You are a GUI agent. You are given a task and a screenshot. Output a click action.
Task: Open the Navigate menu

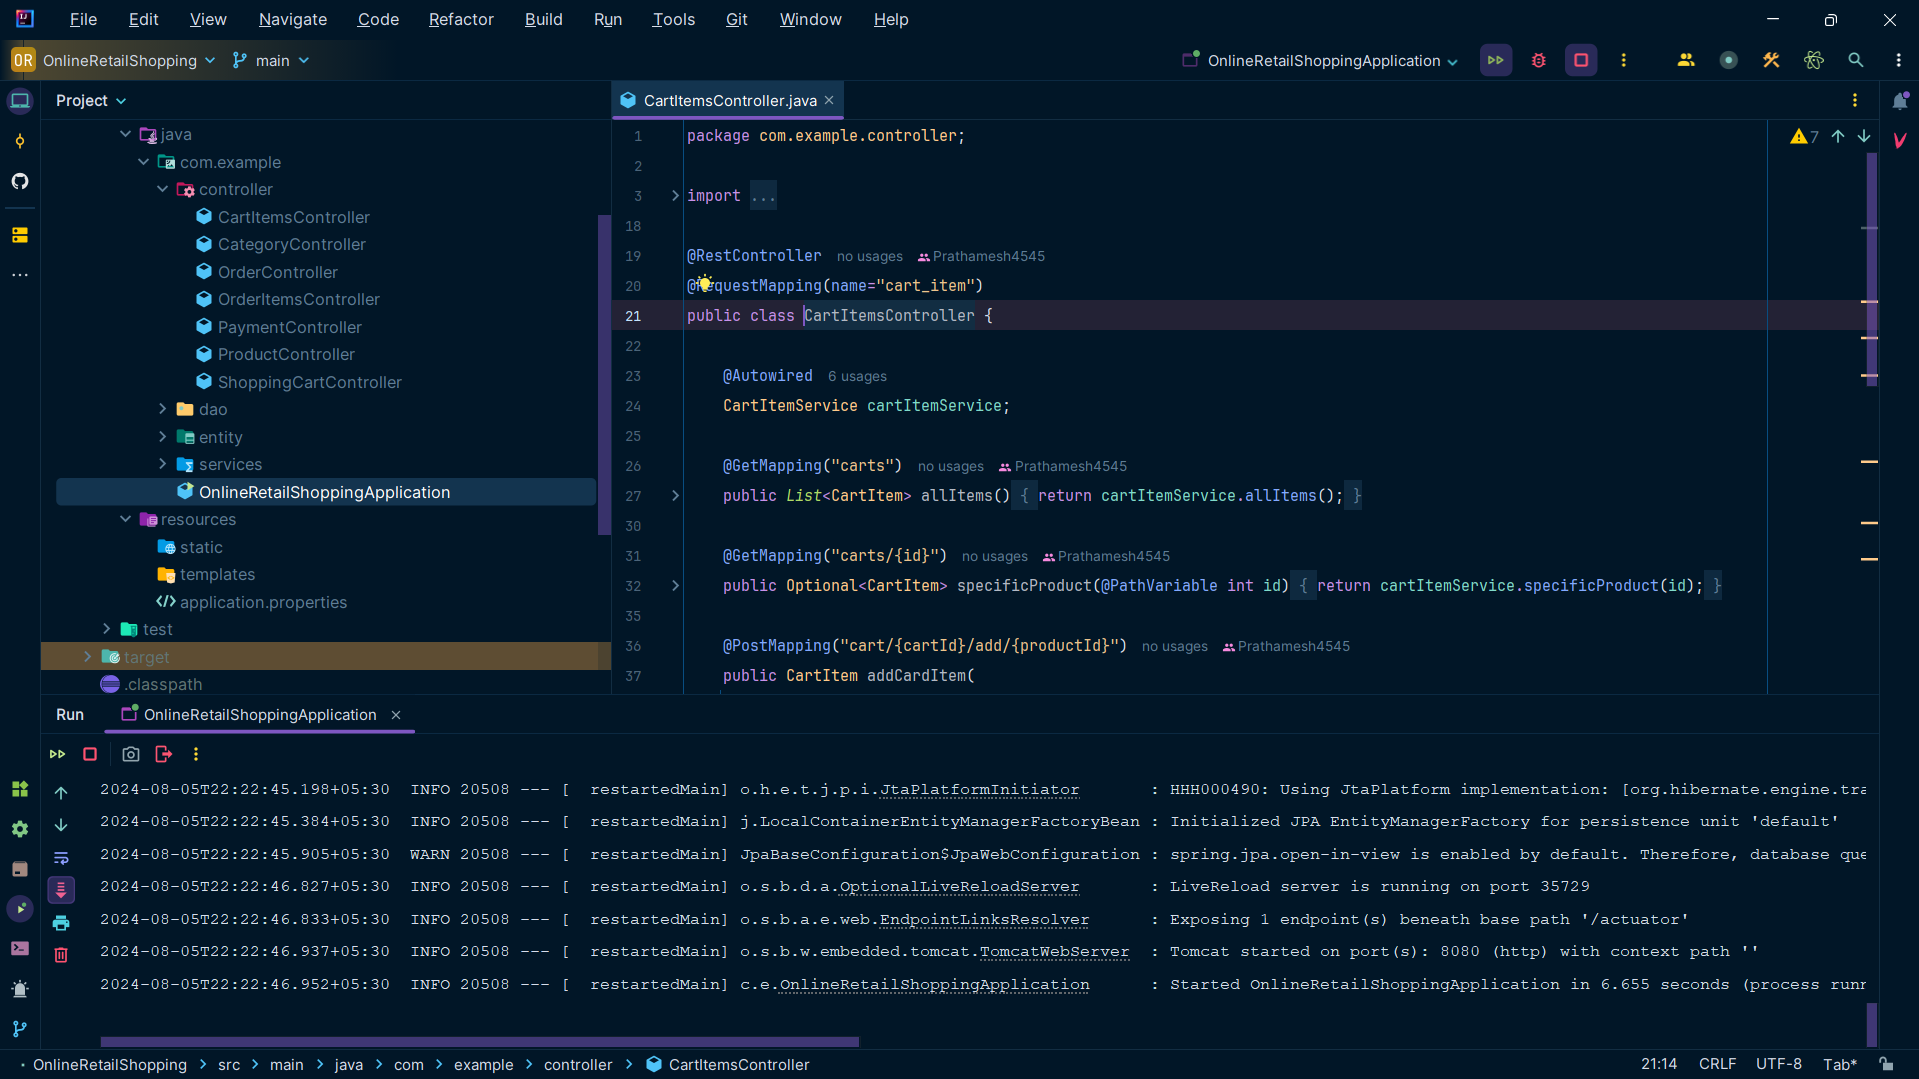[292, 19]
